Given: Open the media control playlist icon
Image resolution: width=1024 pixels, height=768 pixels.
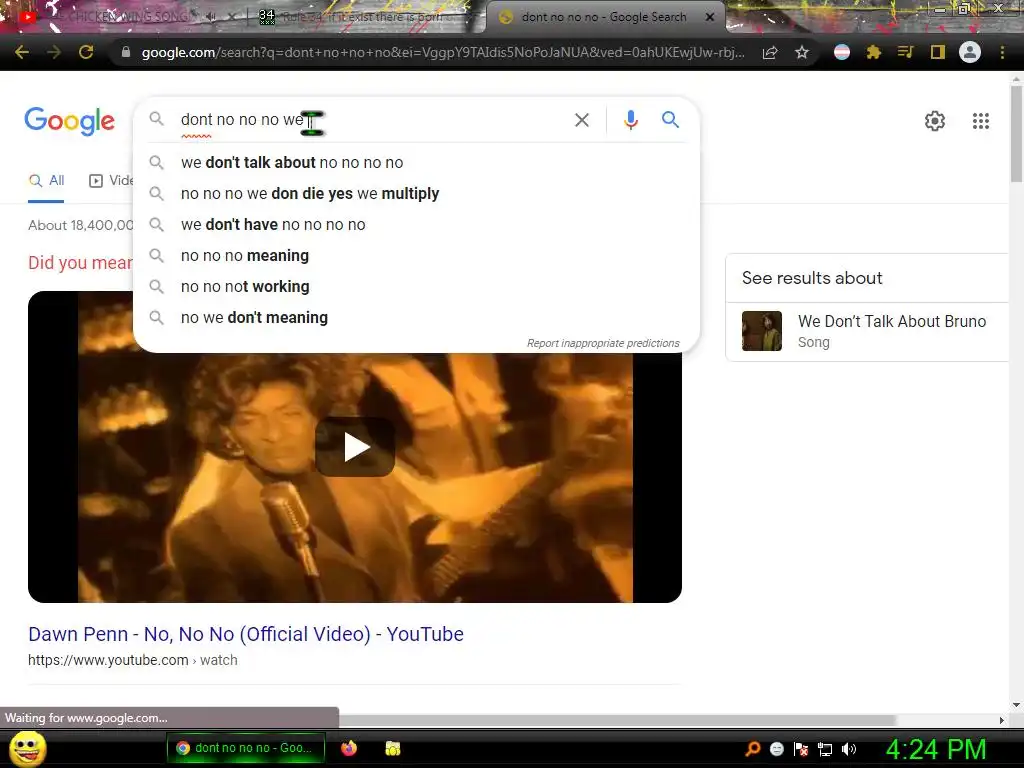Looking at the screenshot, I should (x=906, y=52).
